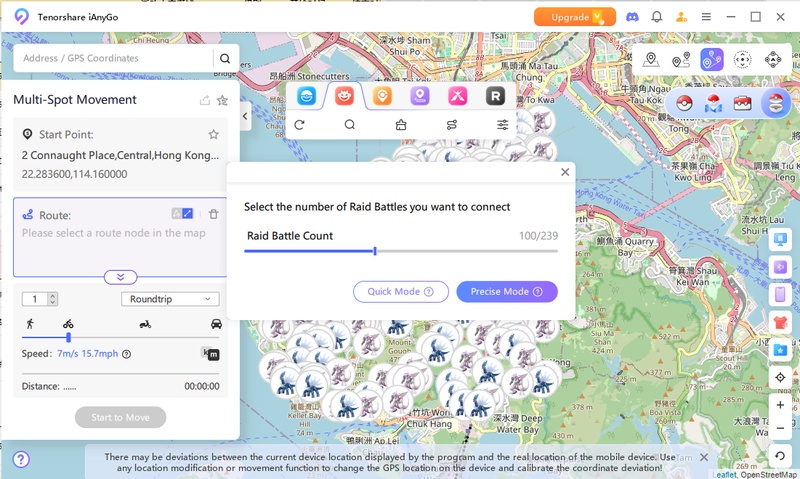This screenshot has width=800, height=479.
Task: Click the Upgrade button
Action: coord(574,17)
